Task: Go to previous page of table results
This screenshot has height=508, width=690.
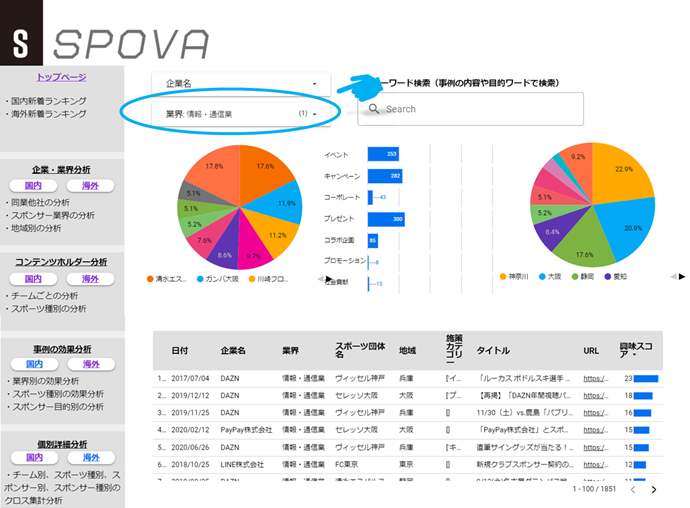Action: point(633,490)
